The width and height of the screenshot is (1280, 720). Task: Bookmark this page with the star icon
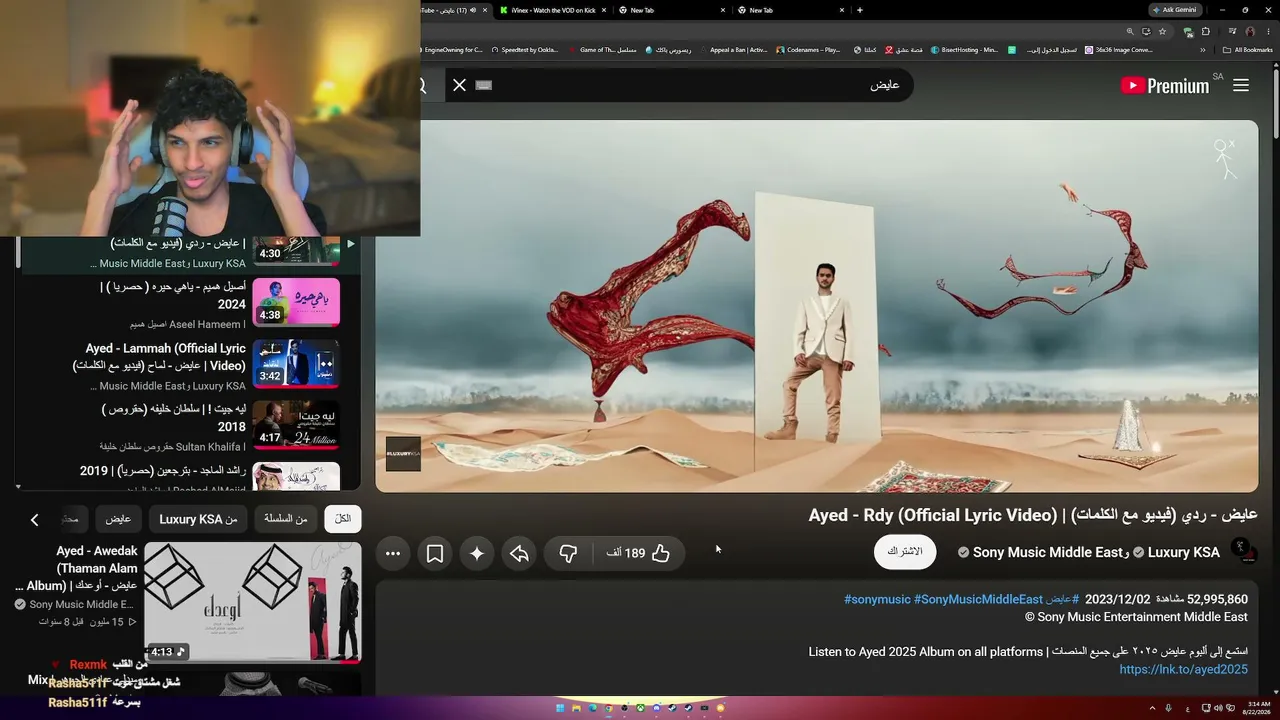[1162, 31]
